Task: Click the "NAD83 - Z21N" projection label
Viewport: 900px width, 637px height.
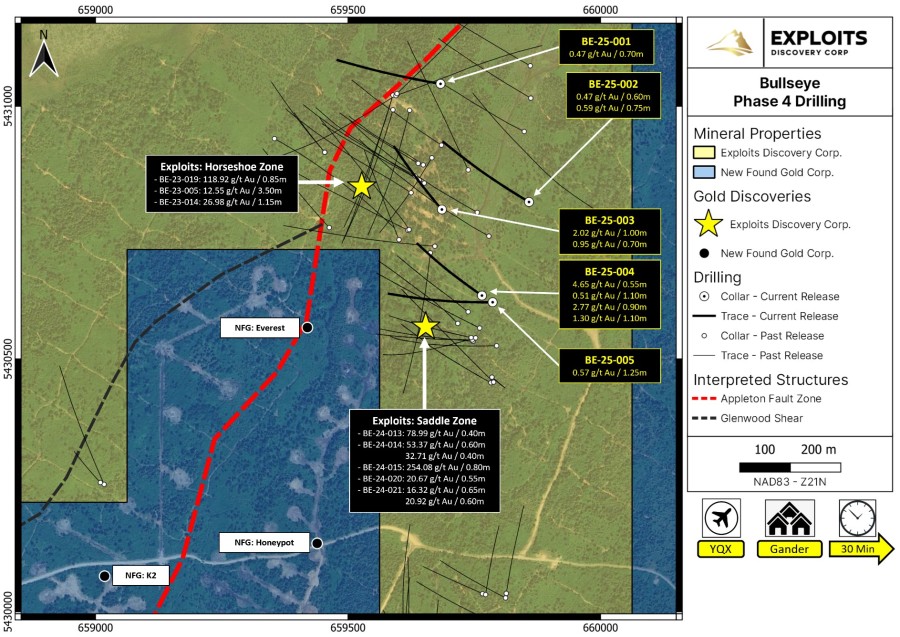Action: [790, 481]
